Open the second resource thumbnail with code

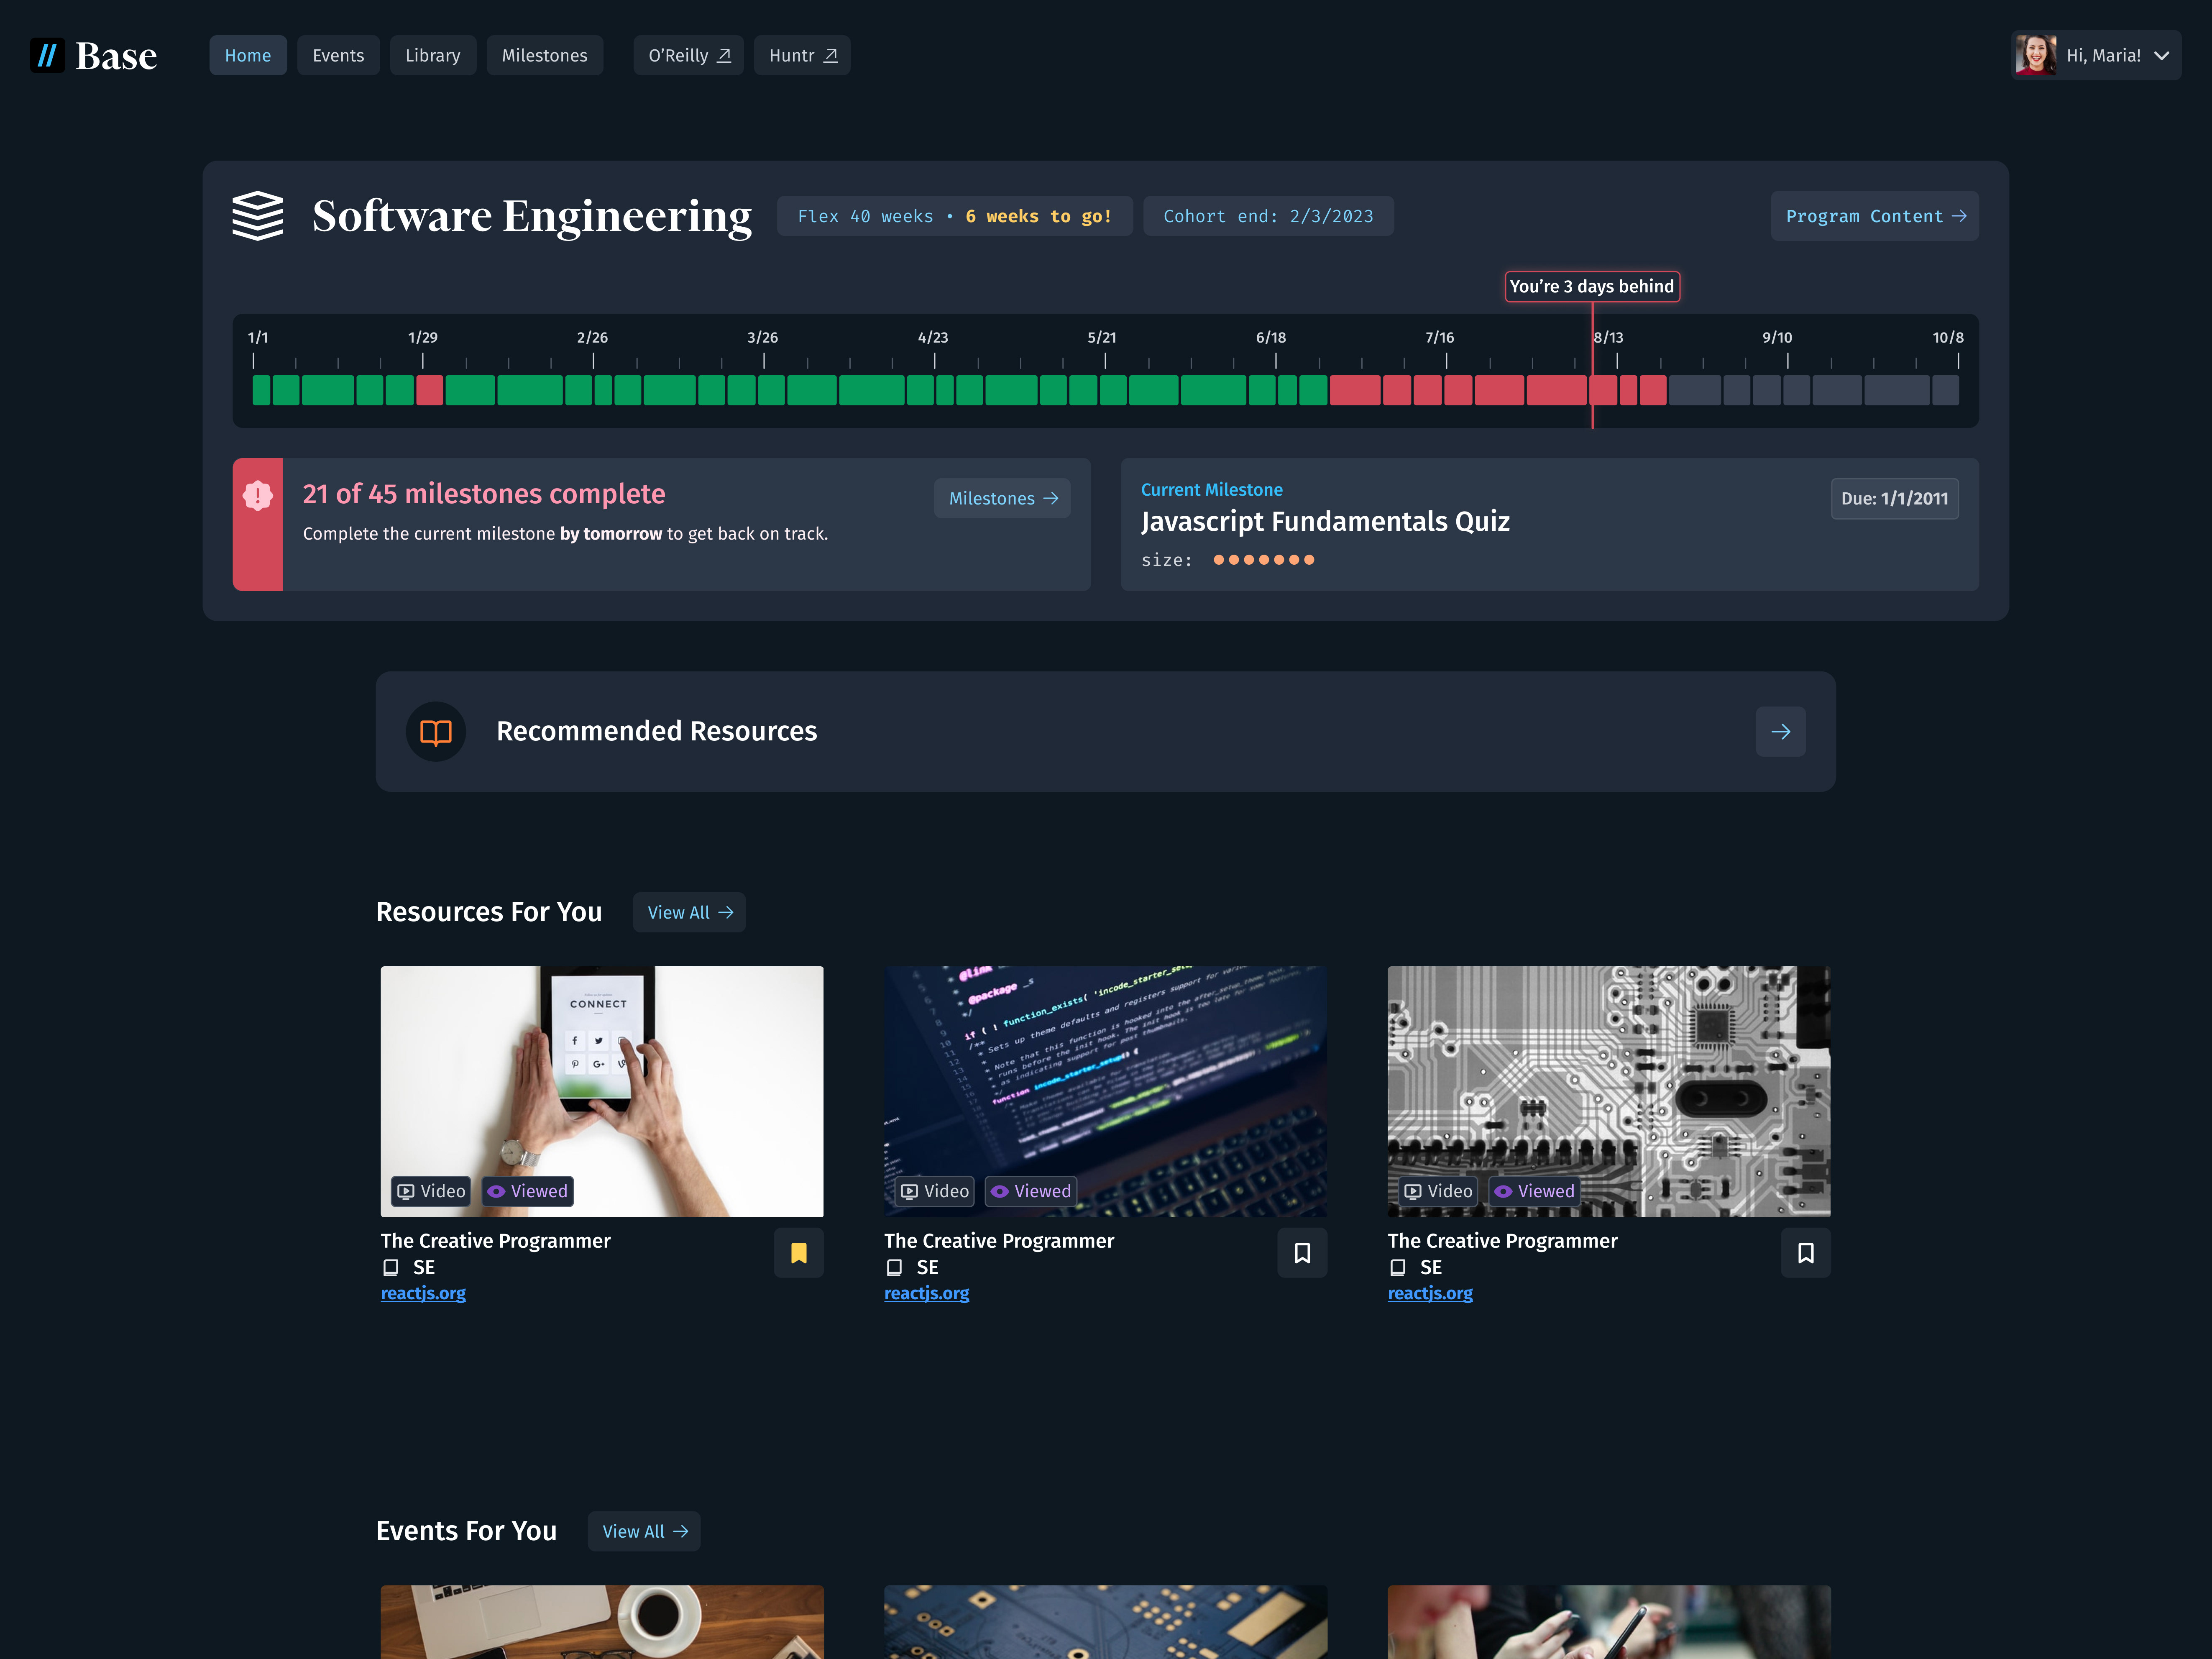coord(1105,1091)
